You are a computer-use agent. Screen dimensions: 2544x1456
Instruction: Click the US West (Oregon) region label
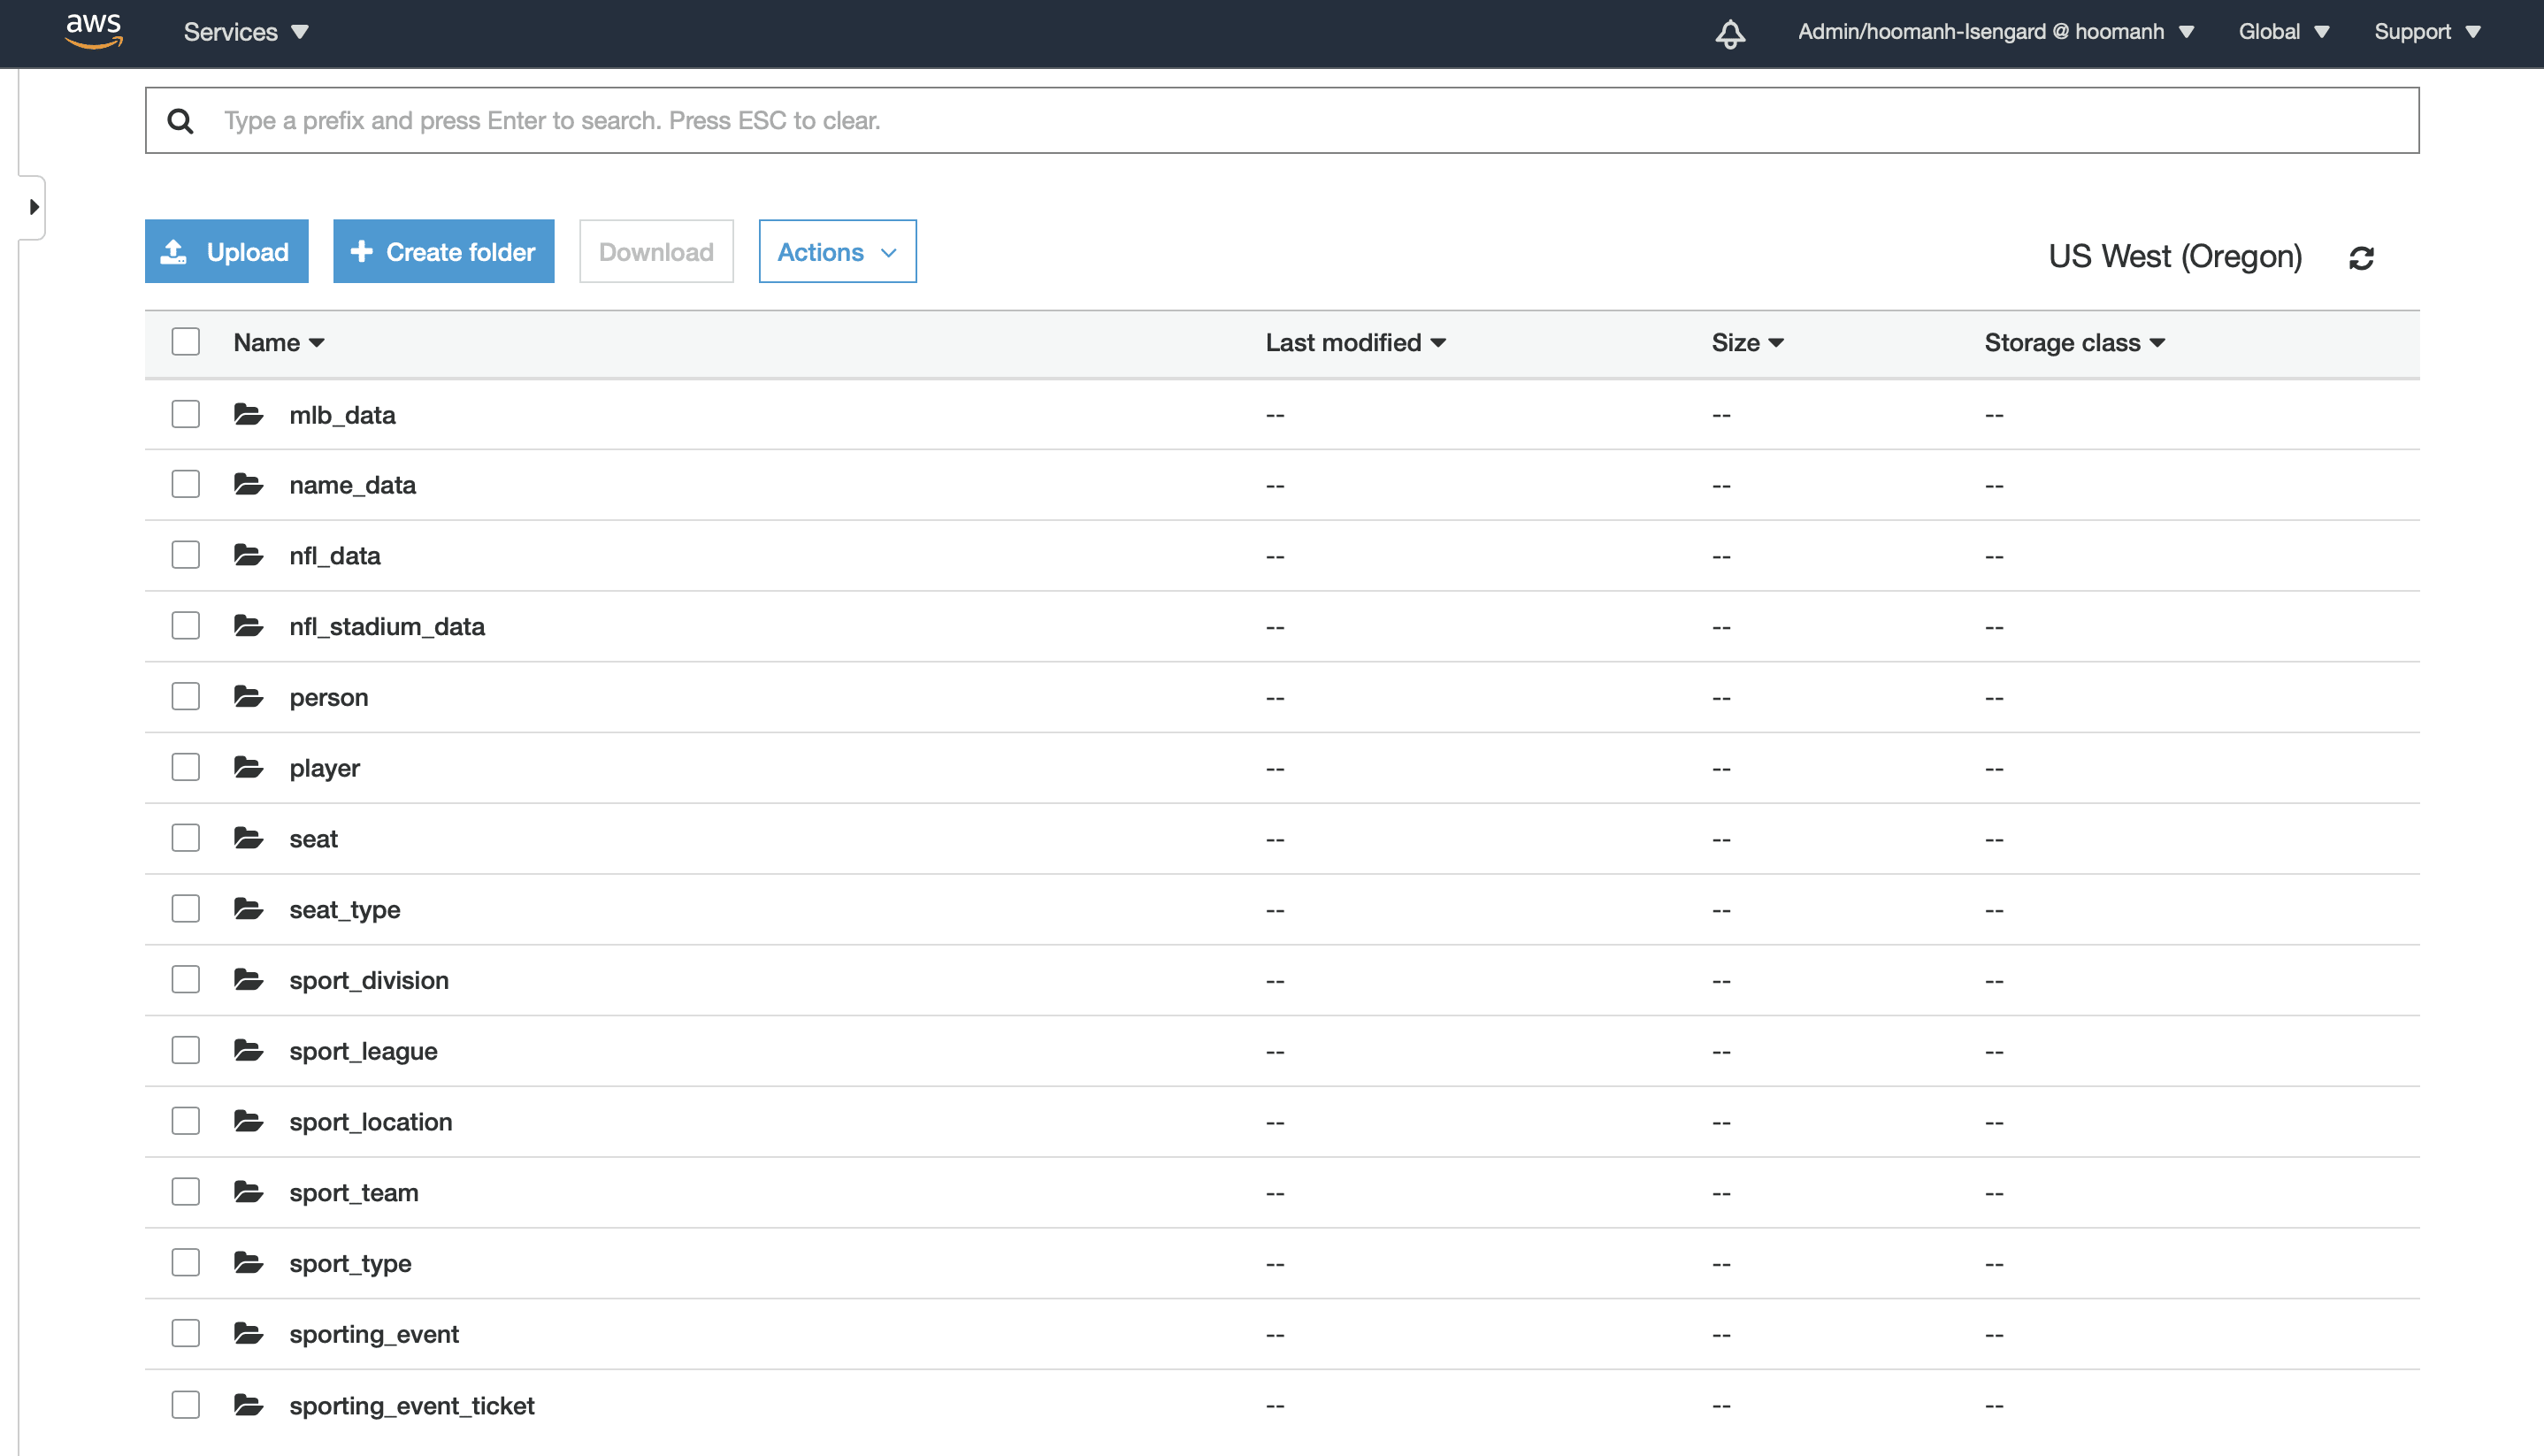pos(2175,257)
